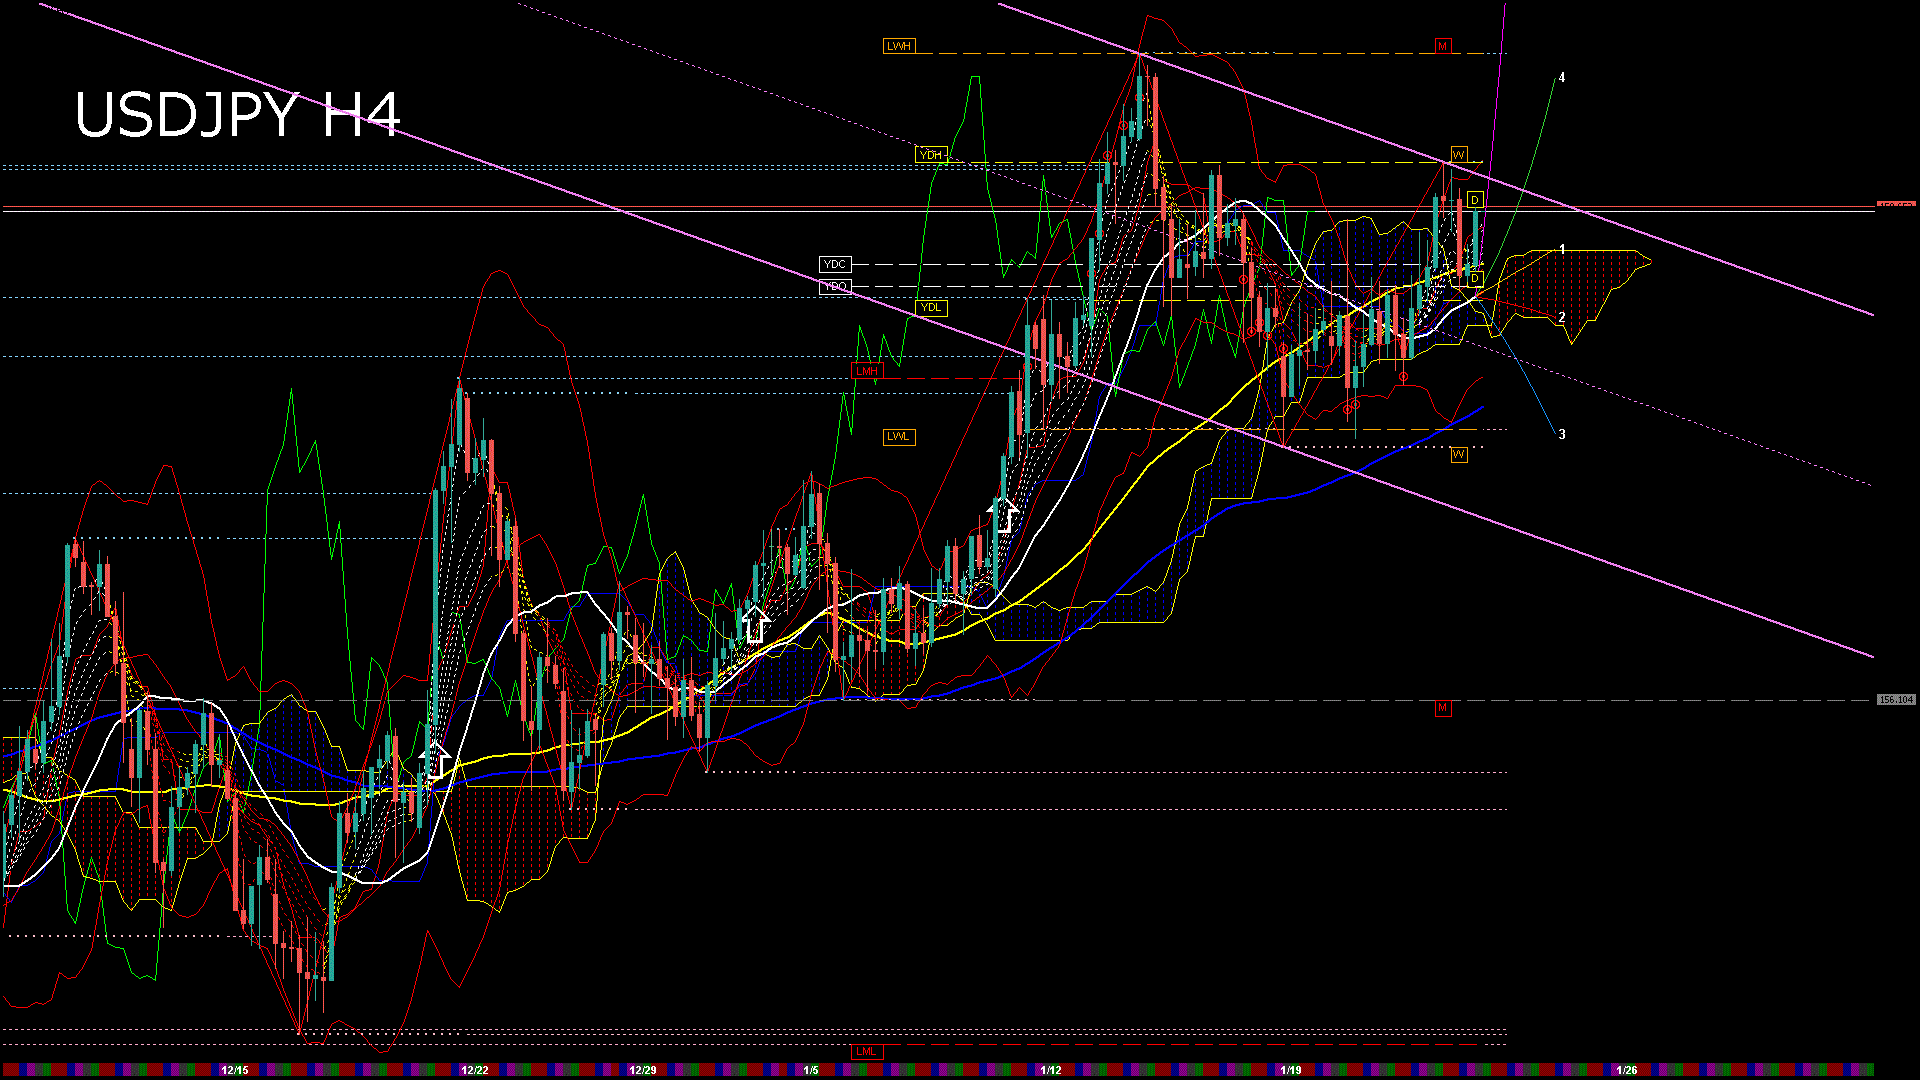Select the lower W badge above the dotted line
Viewport: 1920px width, 1080px height.
point(1457,455)
